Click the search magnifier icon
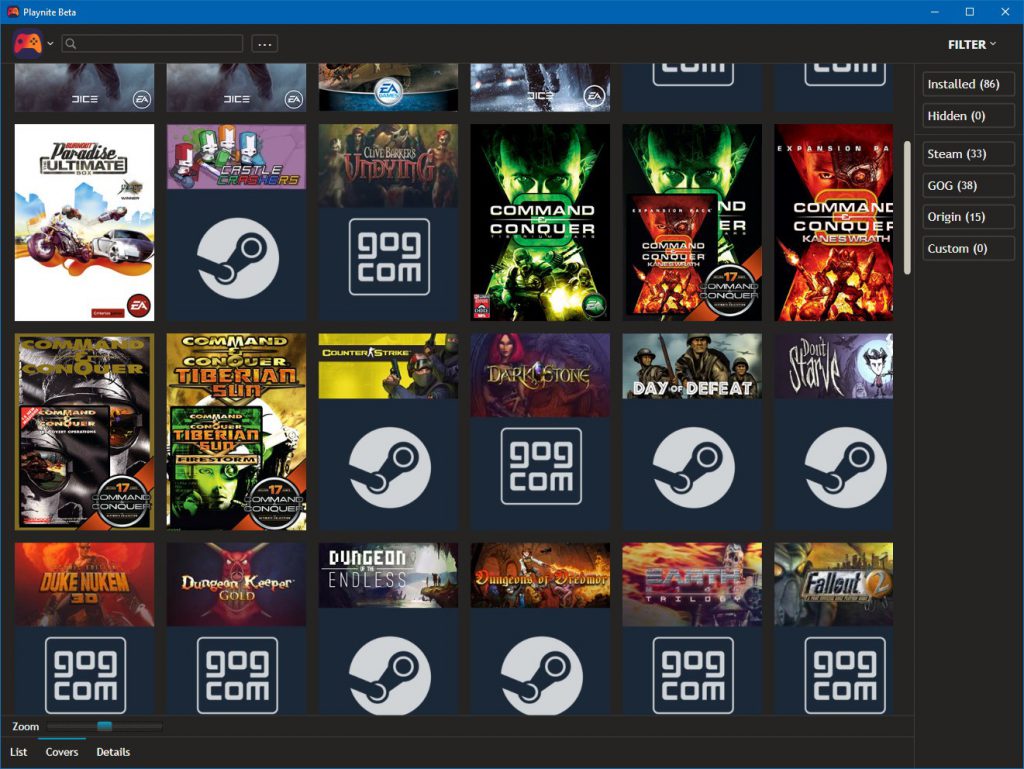 point(71,44)
